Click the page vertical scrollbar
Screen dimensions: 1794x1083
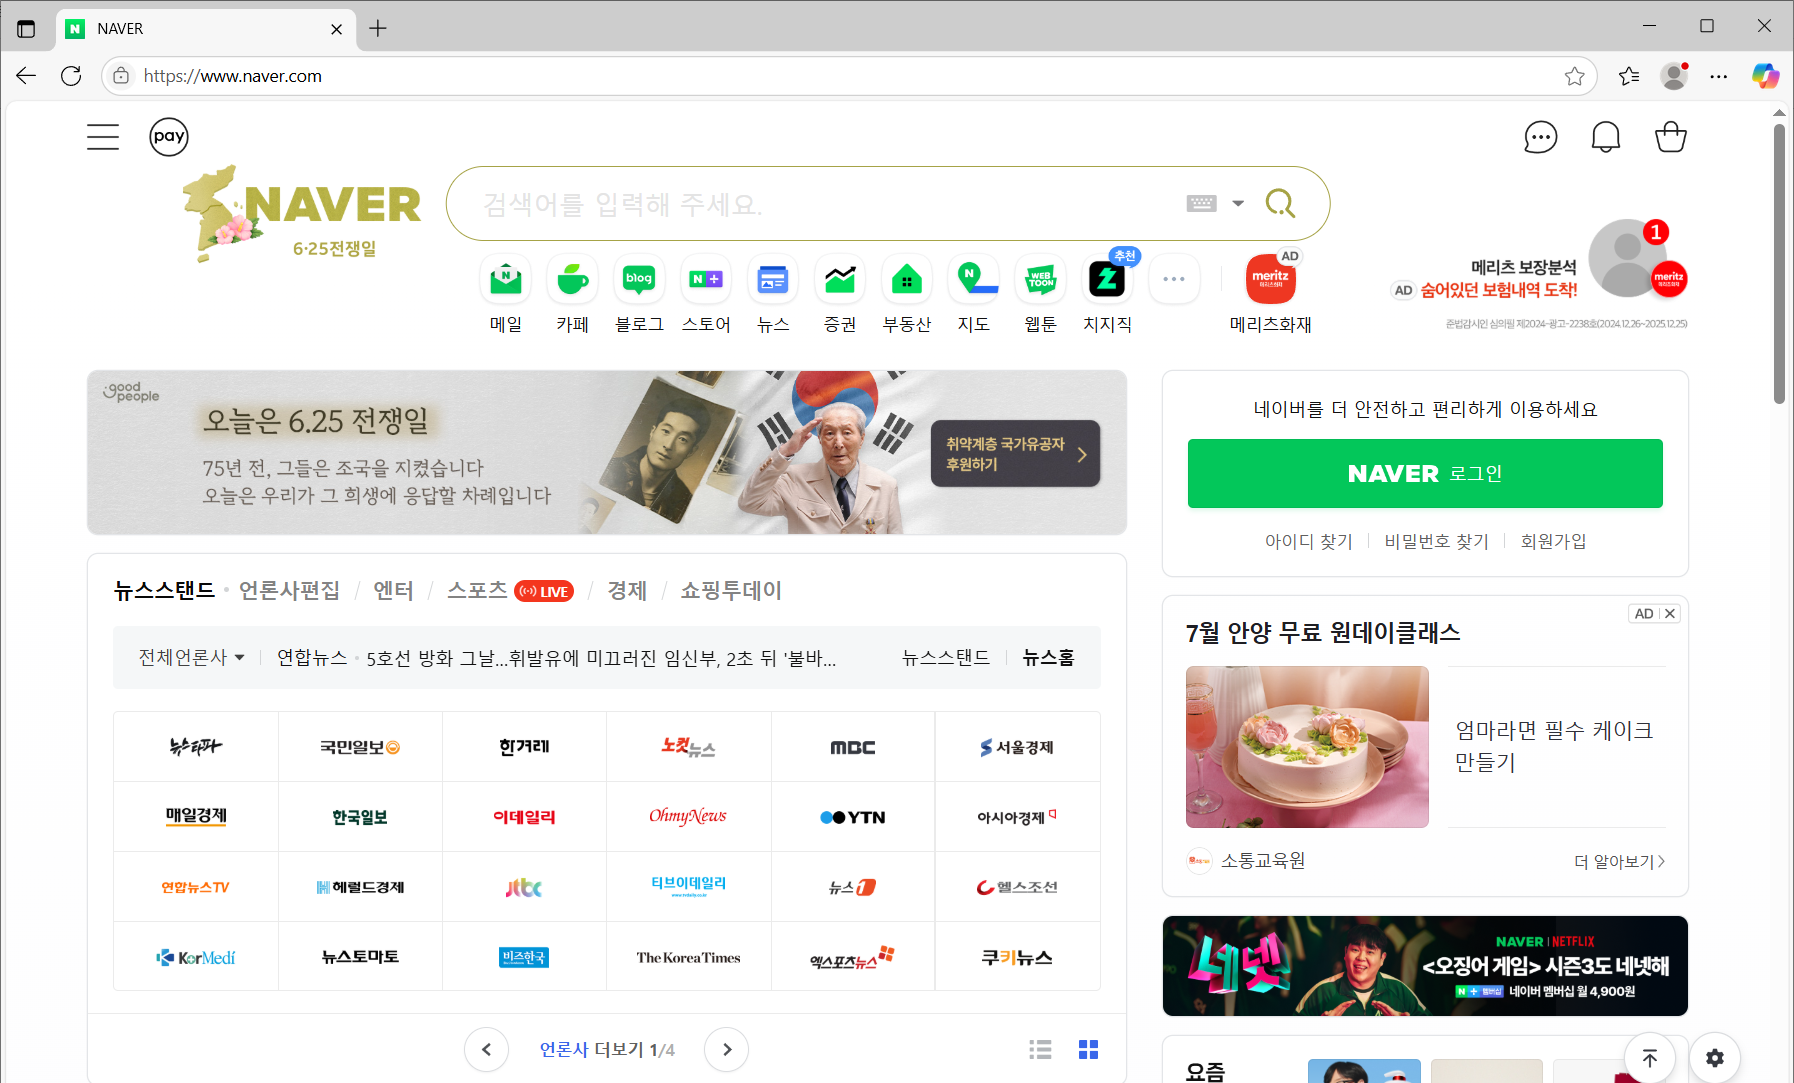pyautogui.click(x=1779, y=263)
